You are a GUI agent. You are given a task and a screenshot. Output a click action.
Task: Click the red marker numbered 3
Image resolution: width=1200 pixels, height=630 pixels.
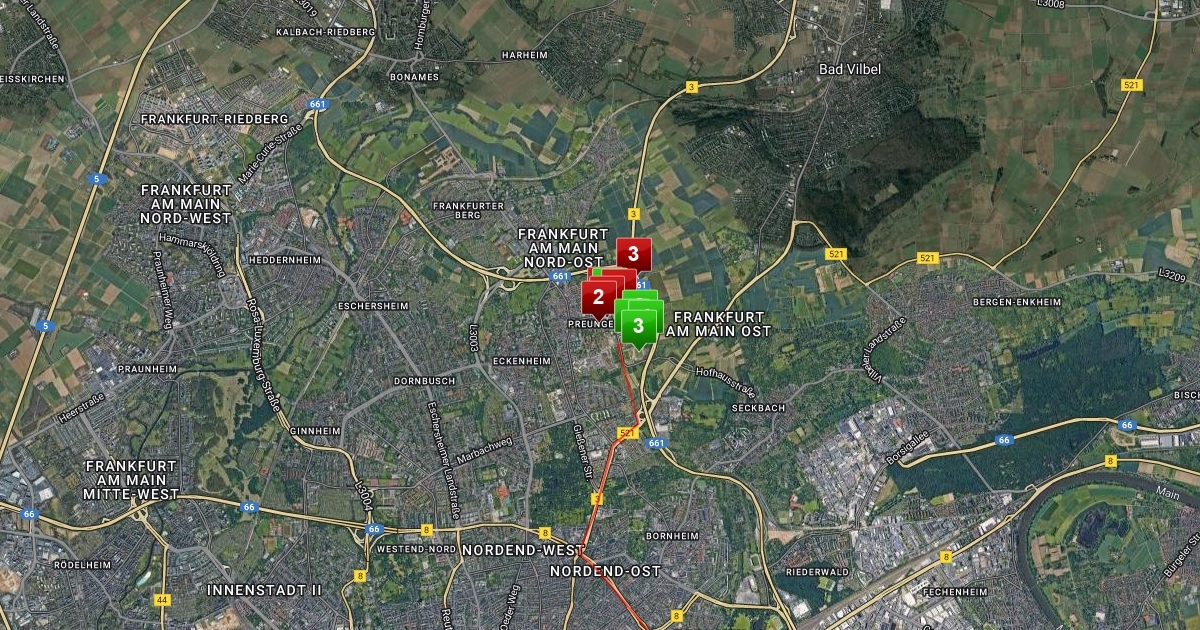tap(633, 253)
